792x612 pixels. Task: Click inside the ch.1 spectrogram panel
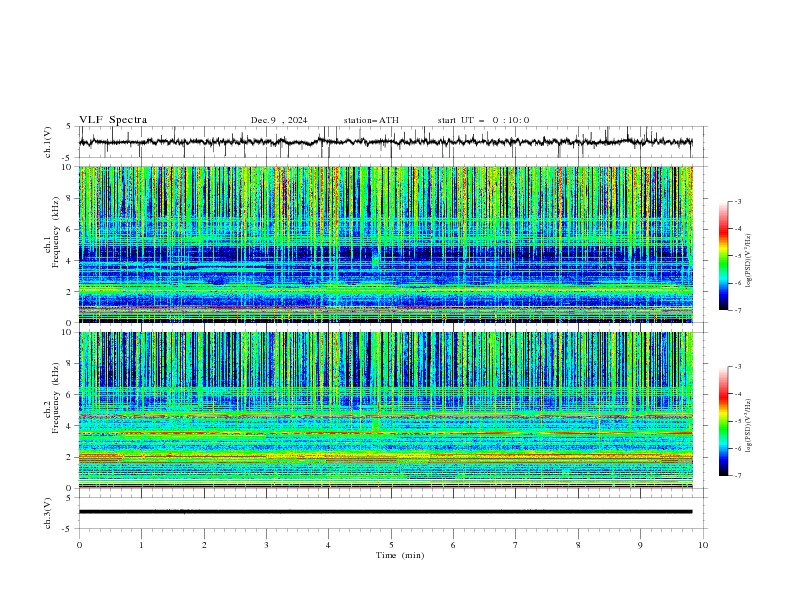tap(386, 244)
